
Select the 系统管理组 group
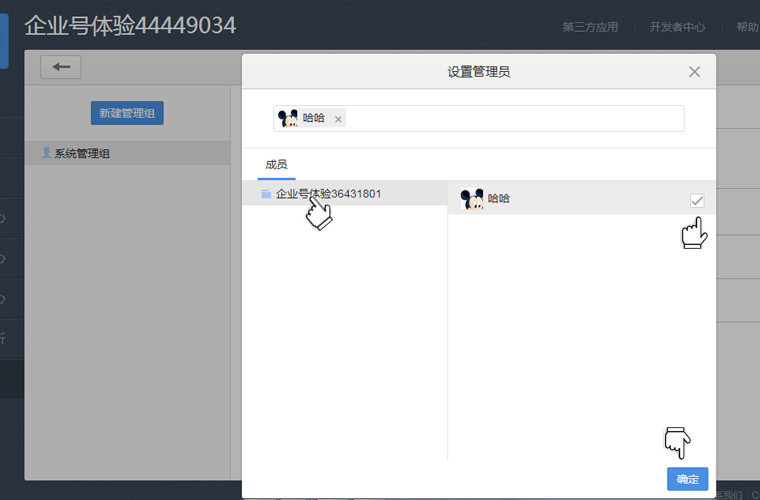click(x=82, y=153)
